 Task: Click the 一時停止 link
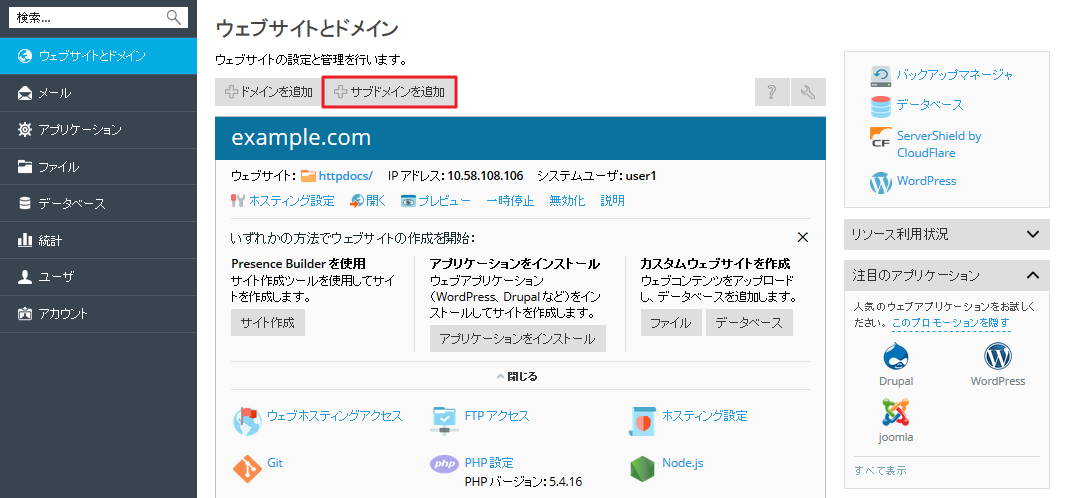pyautogui.click(x=510, y=200)
